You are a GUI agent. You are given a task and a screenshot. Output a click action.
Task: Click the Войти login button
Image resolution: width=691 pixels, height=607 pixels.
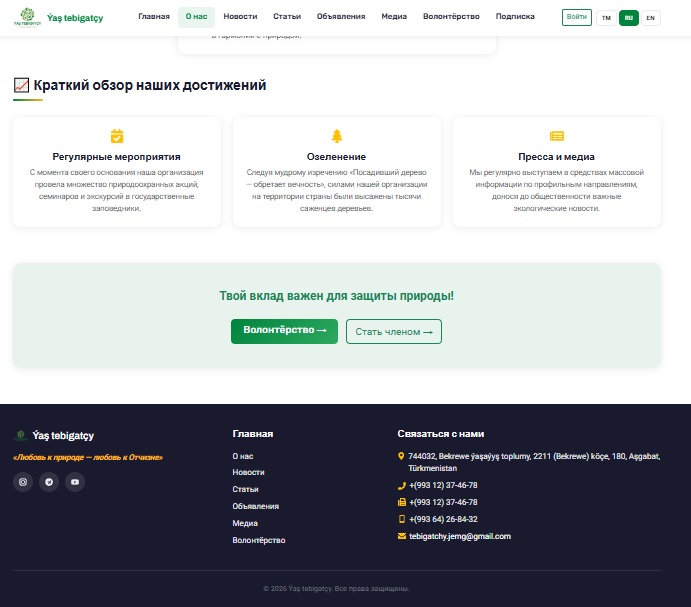576,17
